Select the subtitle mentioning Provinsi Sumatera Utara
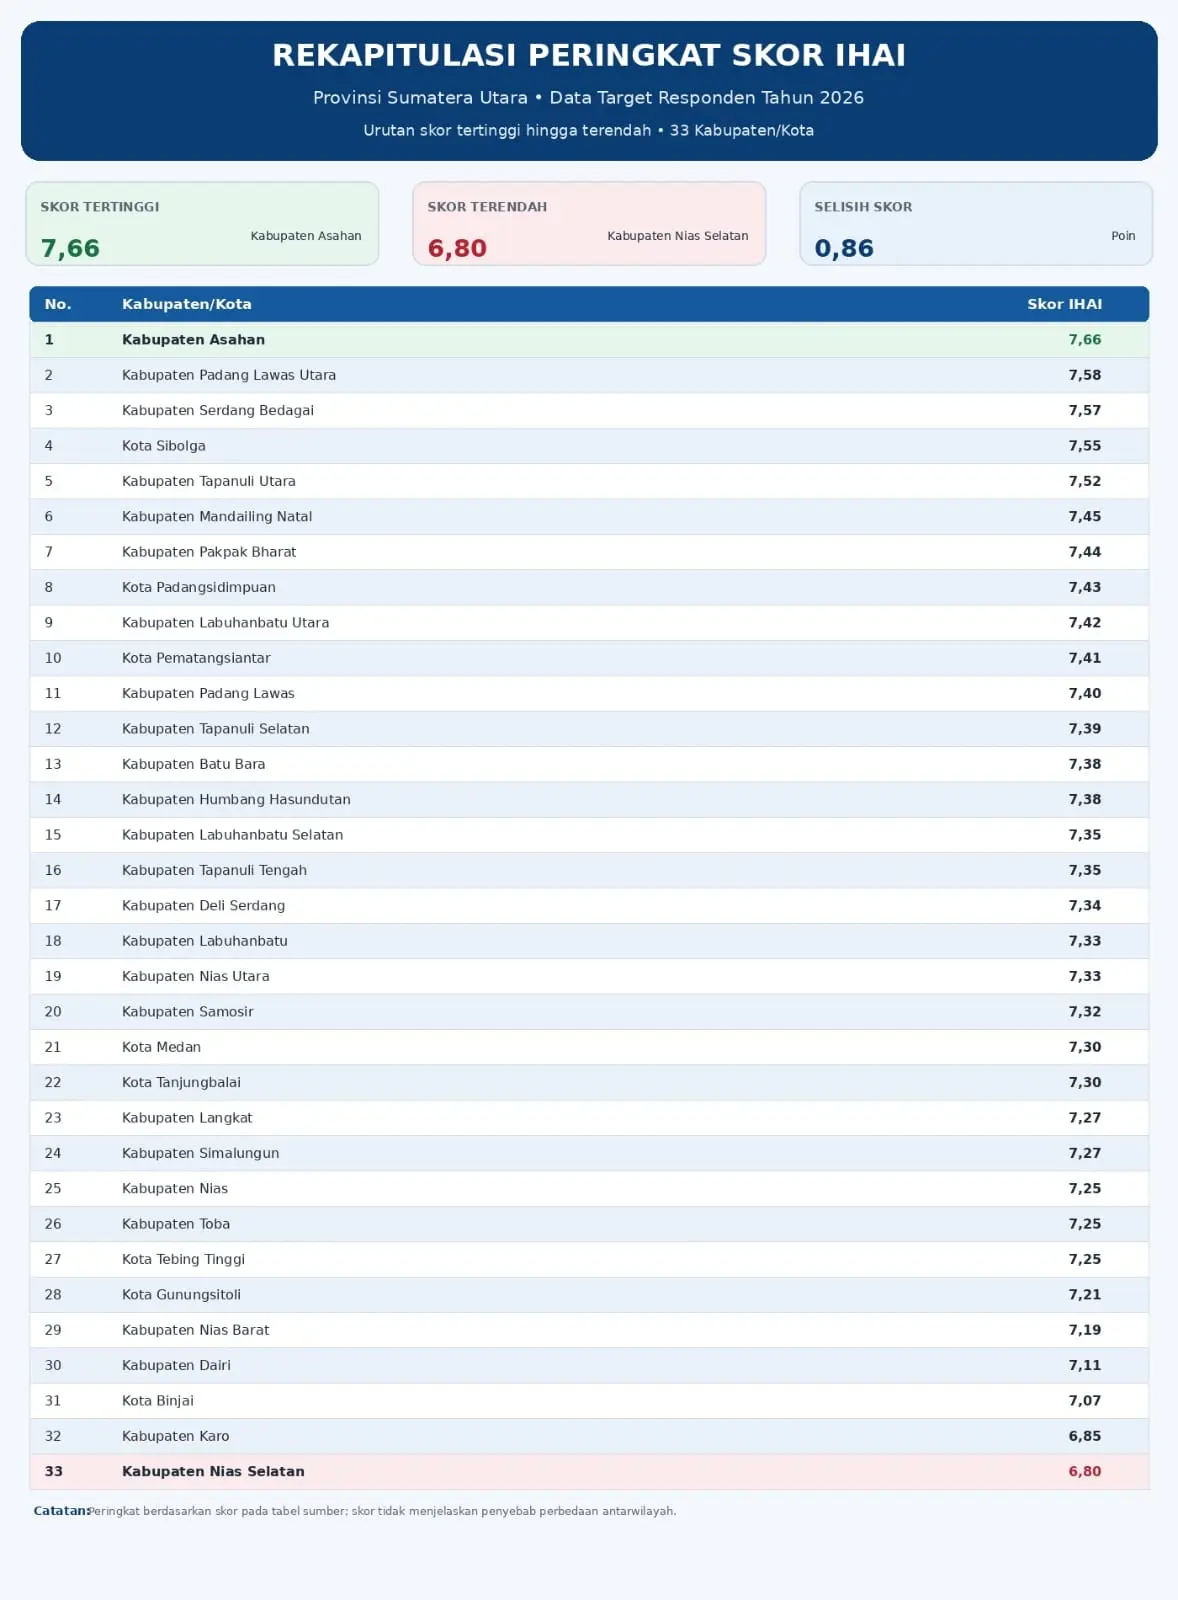1178x1600 pixels. click(589, 97)
